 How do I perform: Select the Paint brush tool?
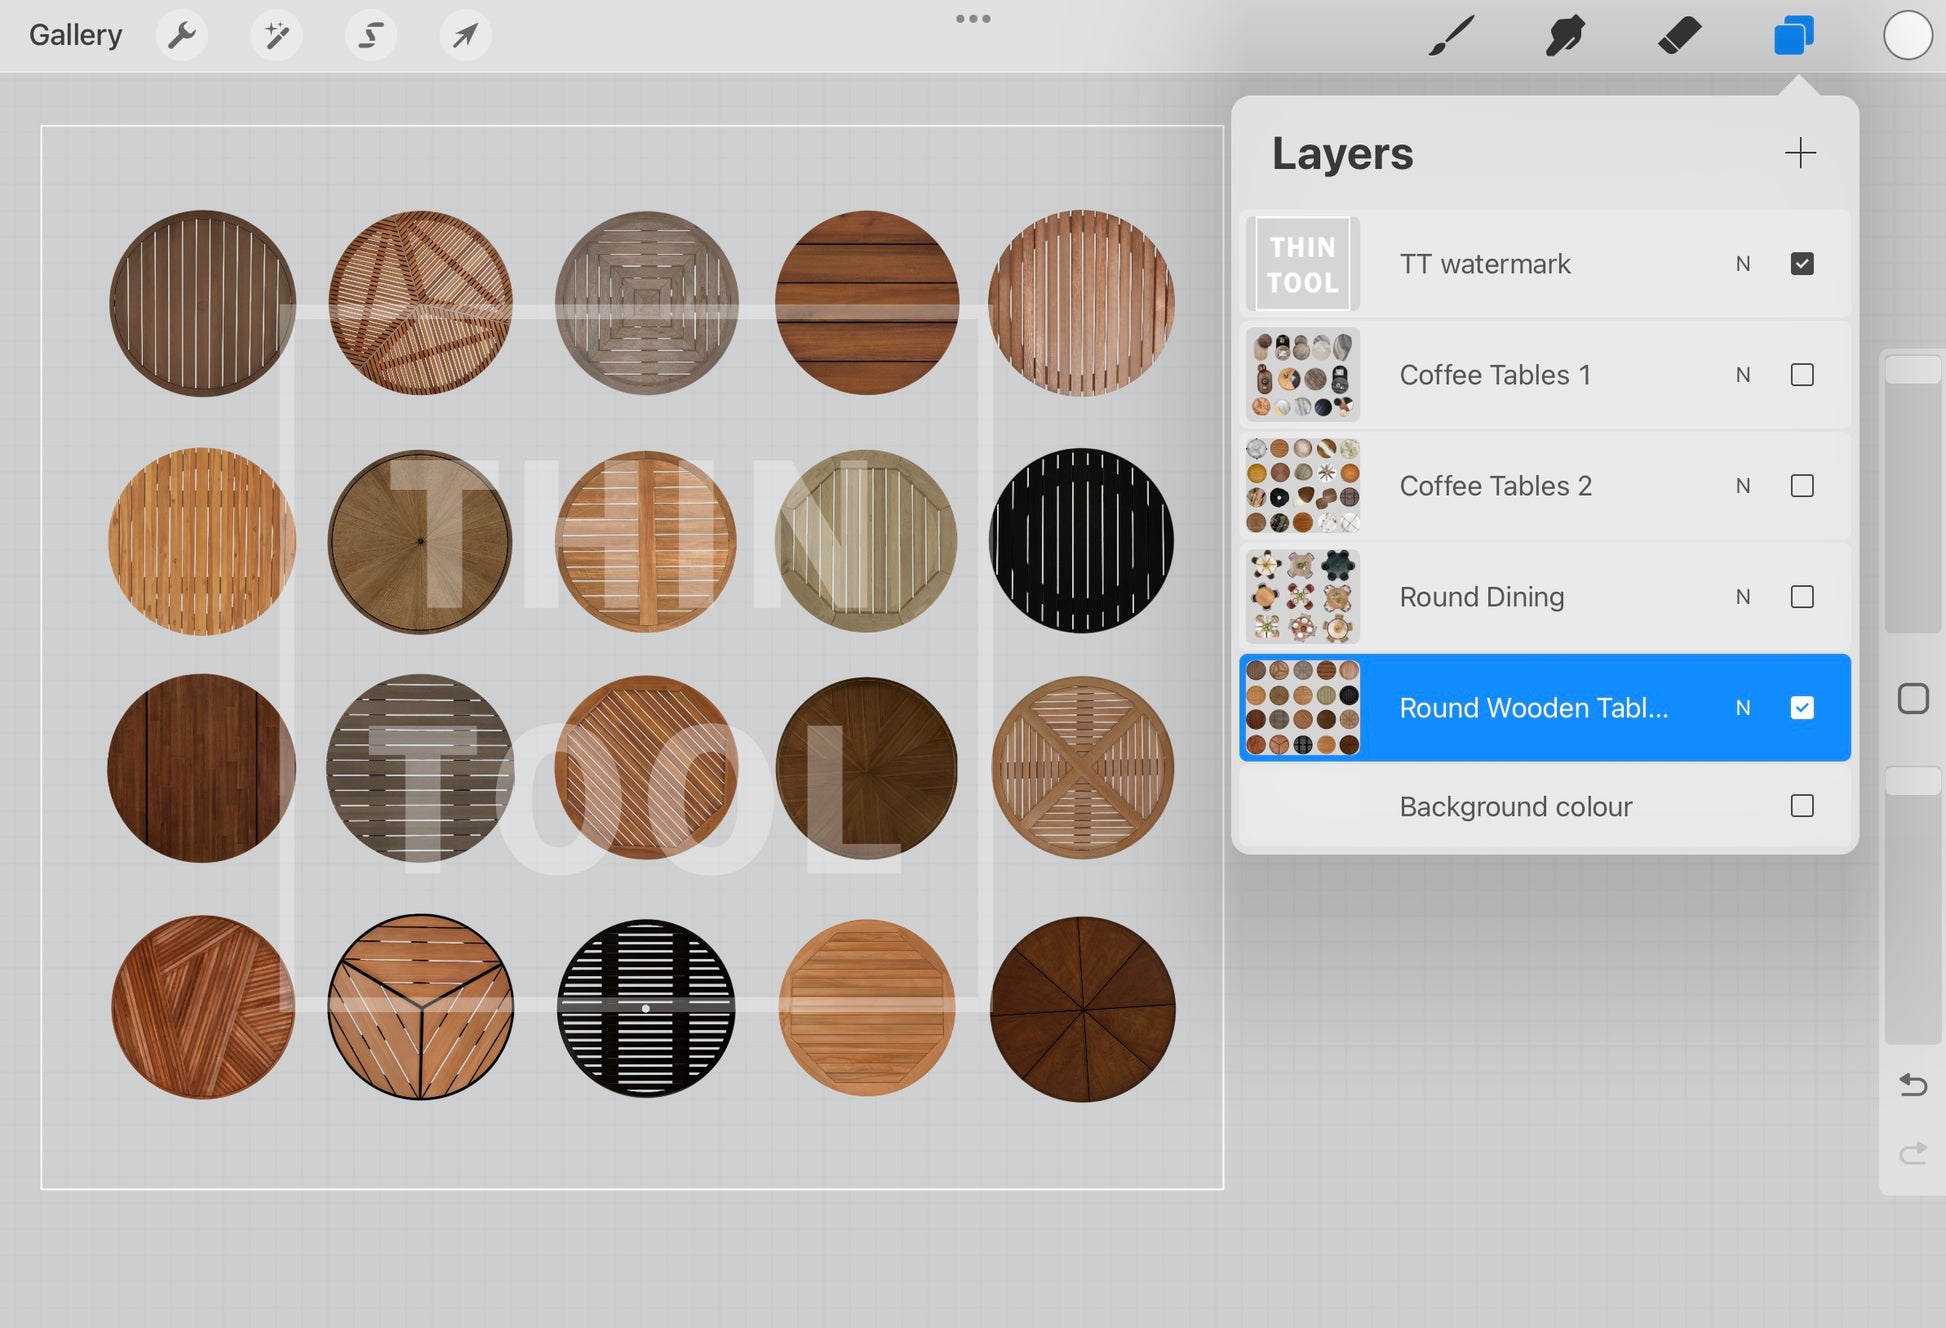(x=1451, y=36)
